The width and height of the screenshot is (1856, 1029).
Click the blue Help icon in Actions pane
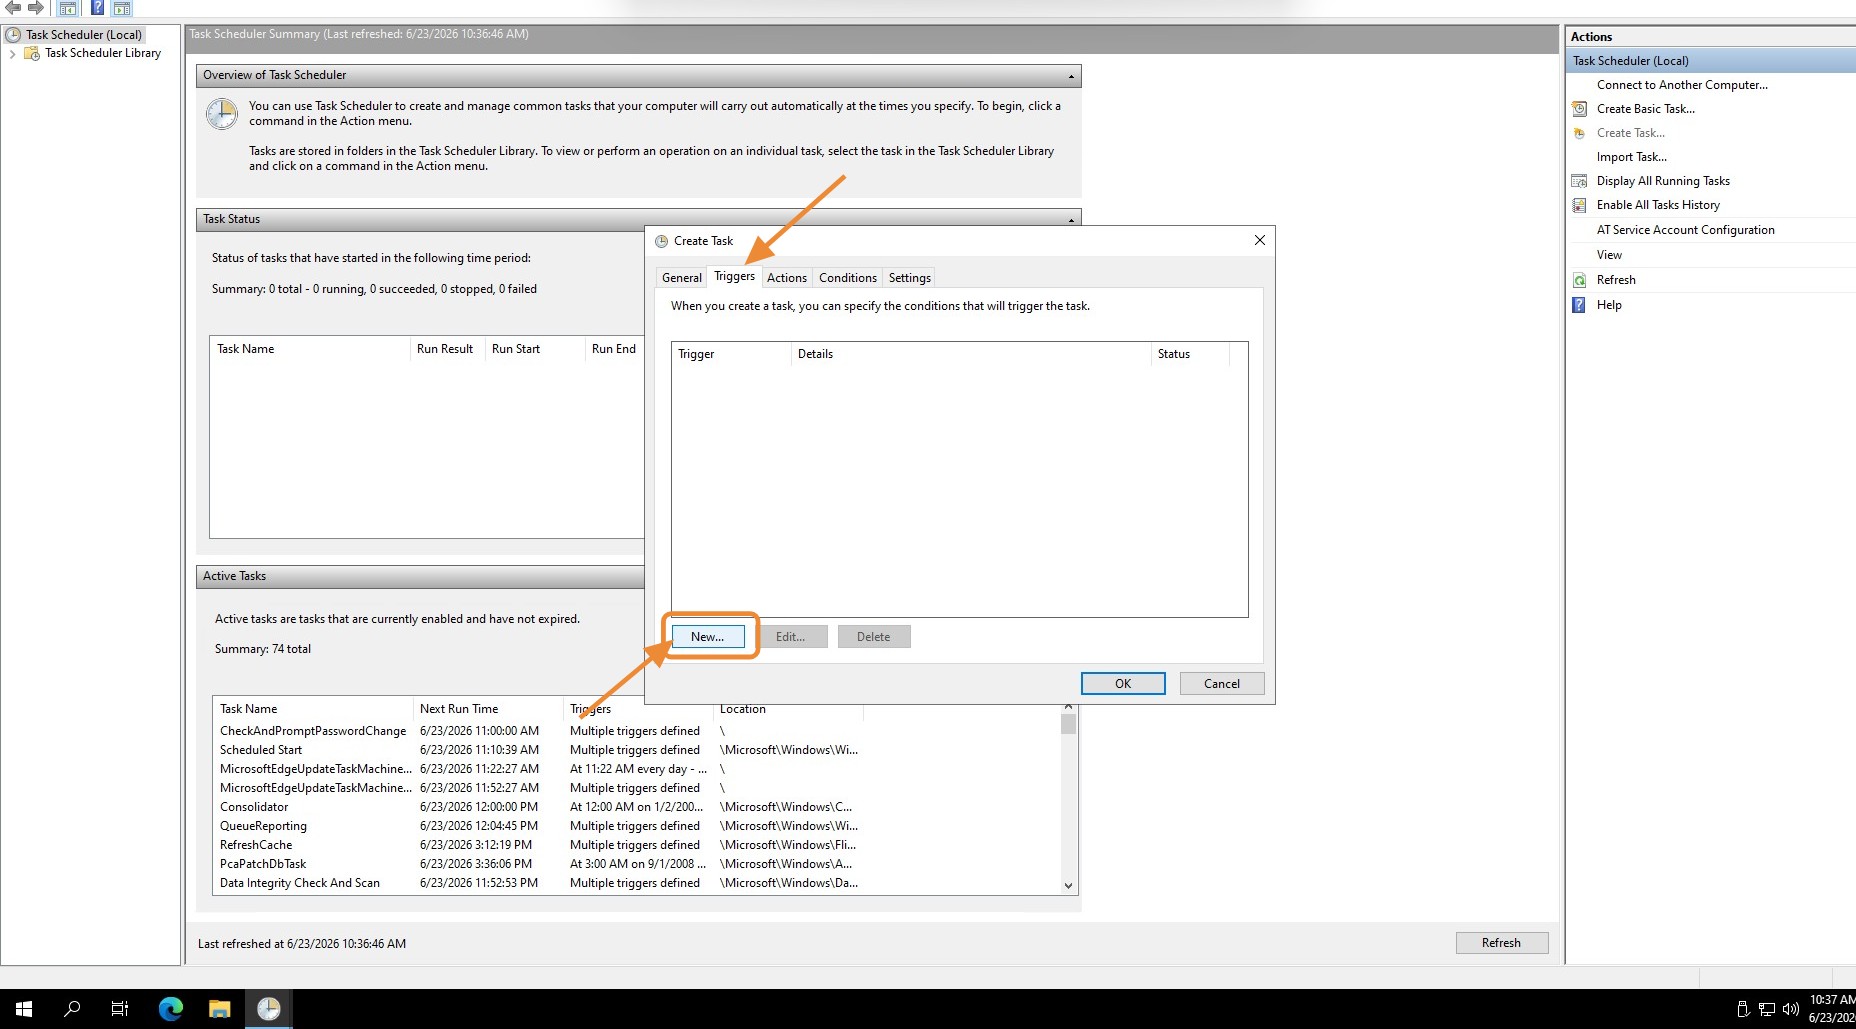(x=1579, y=305)
